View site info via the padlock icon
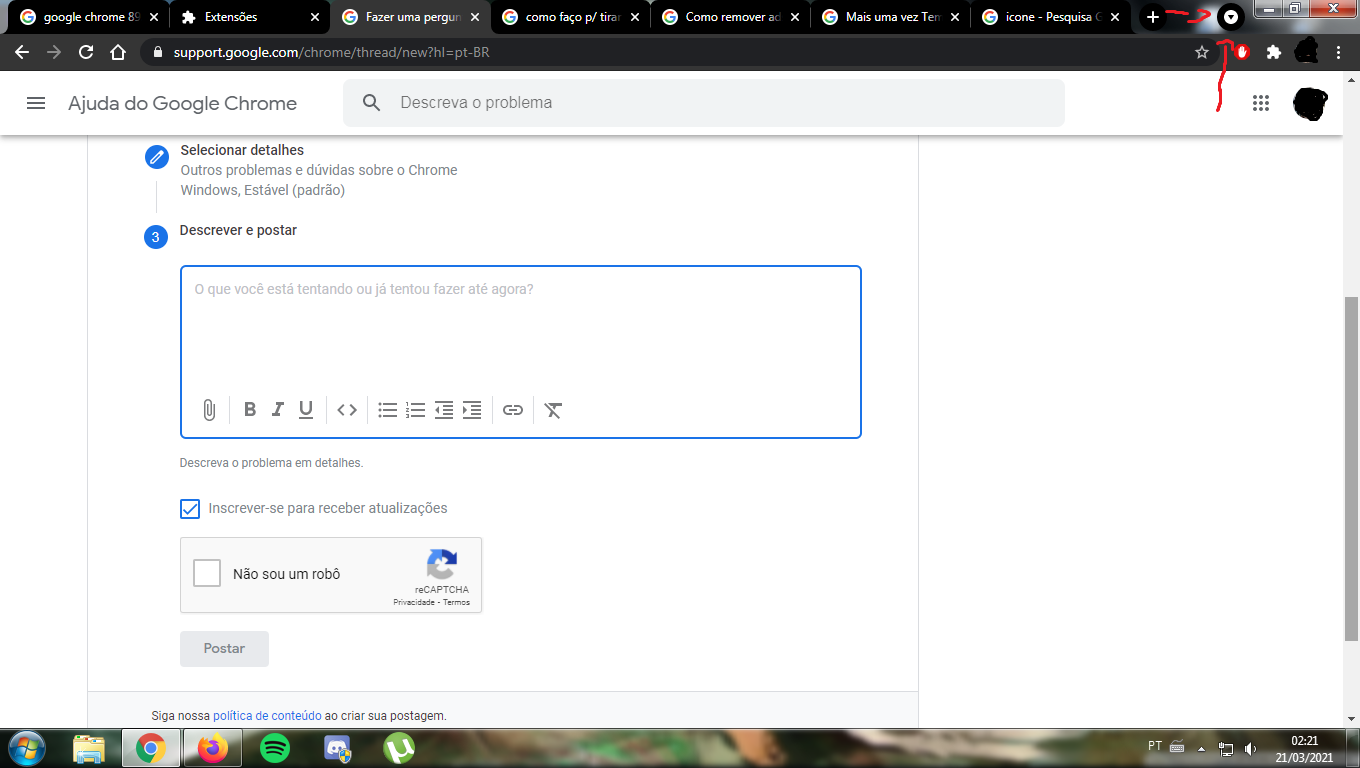The image size is (1360, 768). [x=158, y=52]
